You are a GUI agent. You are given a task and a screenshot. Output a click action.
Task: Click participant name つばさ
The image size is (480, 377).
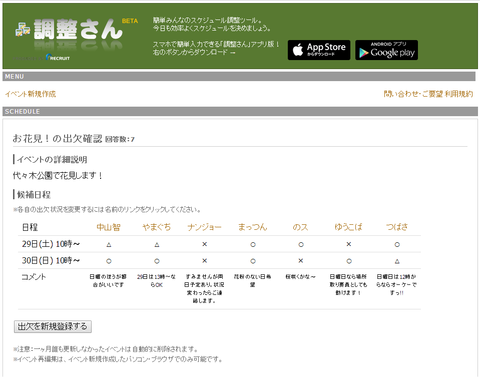point(397,227)
